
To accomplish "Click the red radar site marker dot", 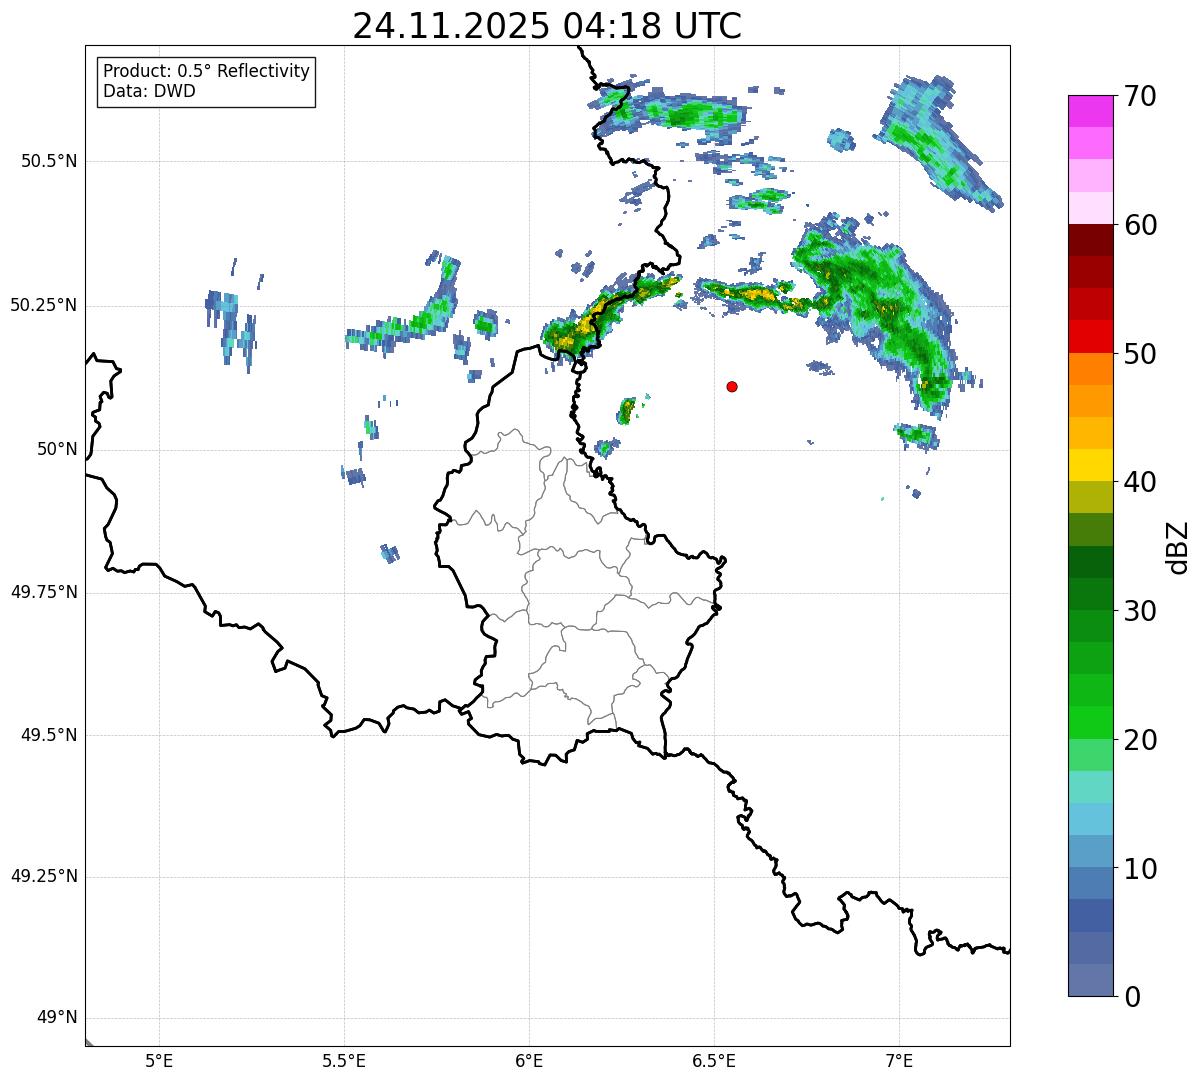I will click(732, 386).
